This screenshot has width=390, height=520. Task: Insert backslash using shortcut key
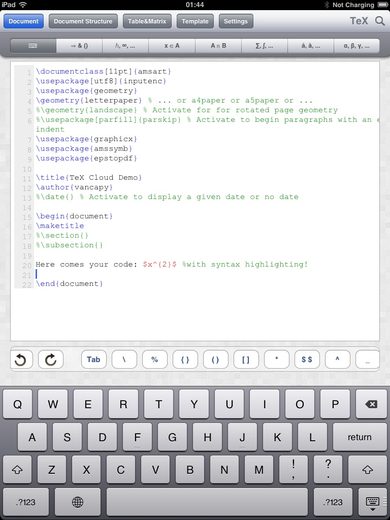(124, 359)
